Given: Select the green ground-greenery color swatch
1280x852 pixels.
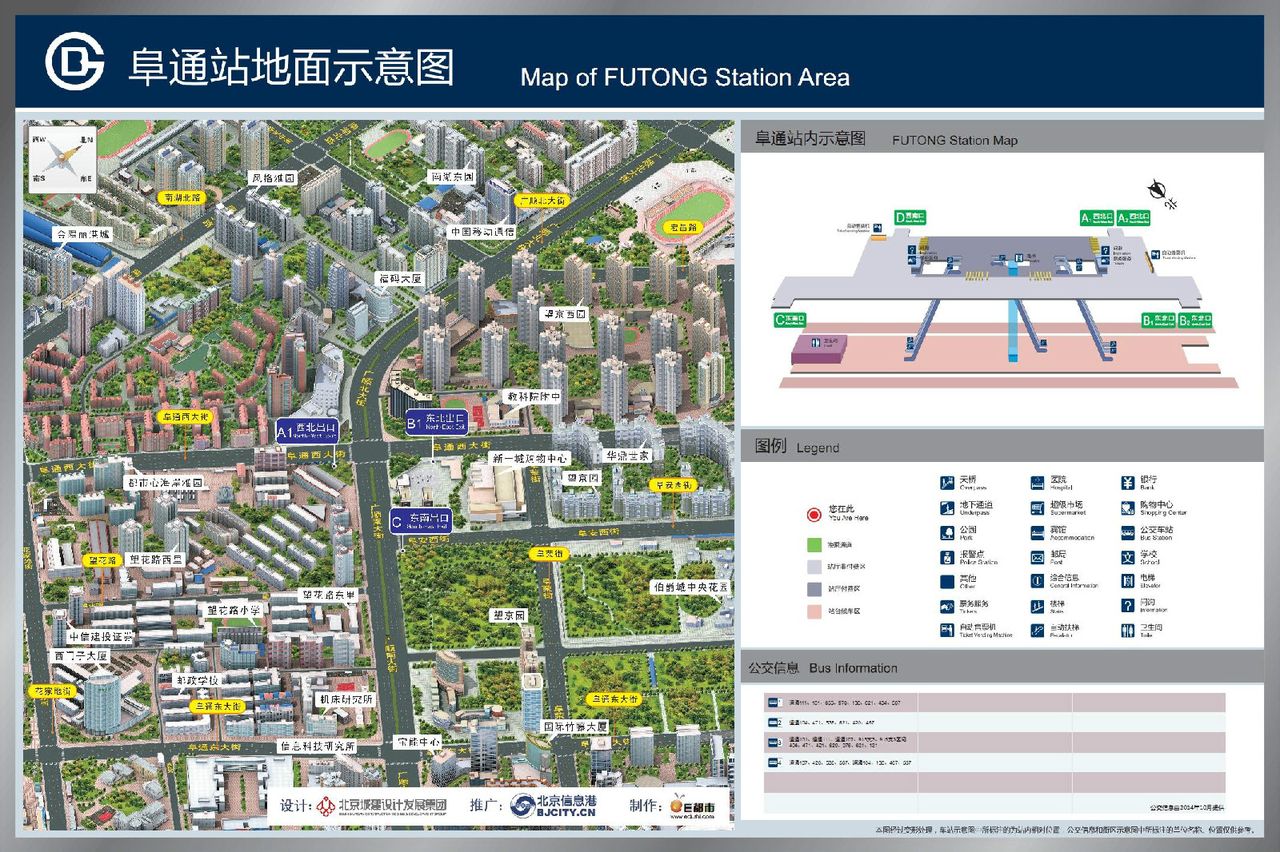Looking at the screenshot, I should [x=813, y=544].
